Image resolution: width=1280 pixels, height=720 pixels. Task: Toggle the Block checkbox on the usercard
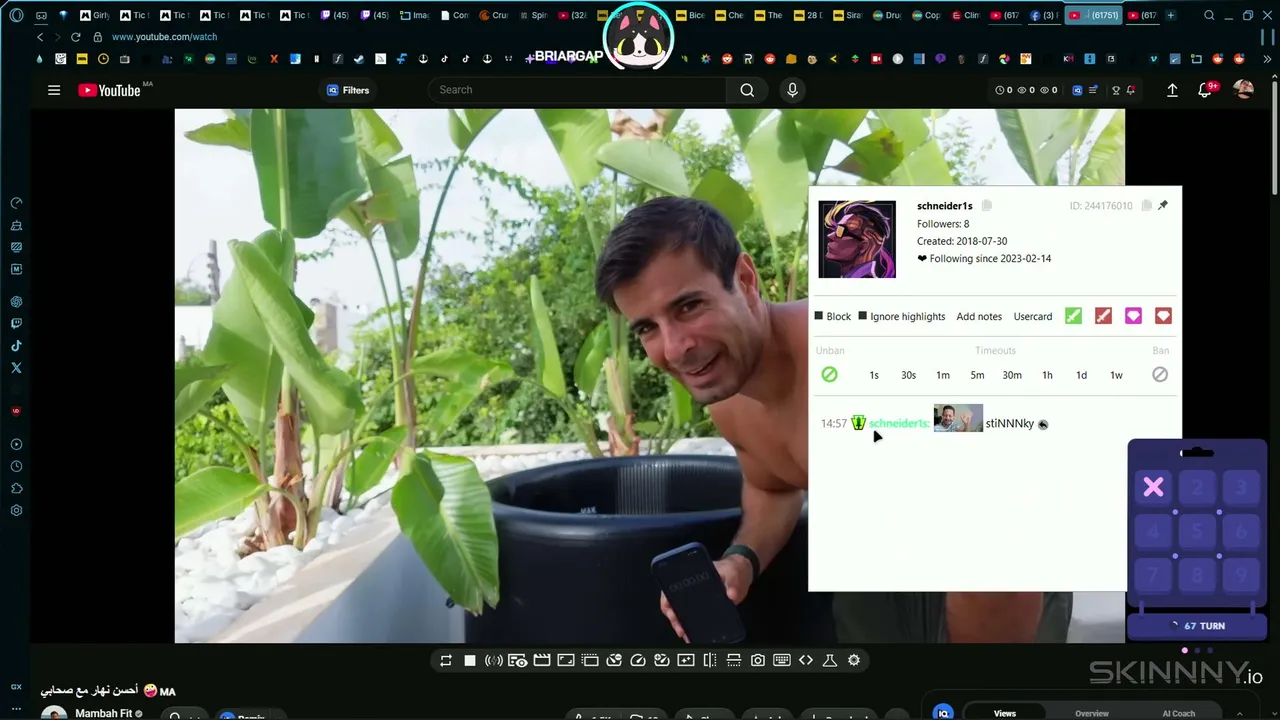[819, 316]
